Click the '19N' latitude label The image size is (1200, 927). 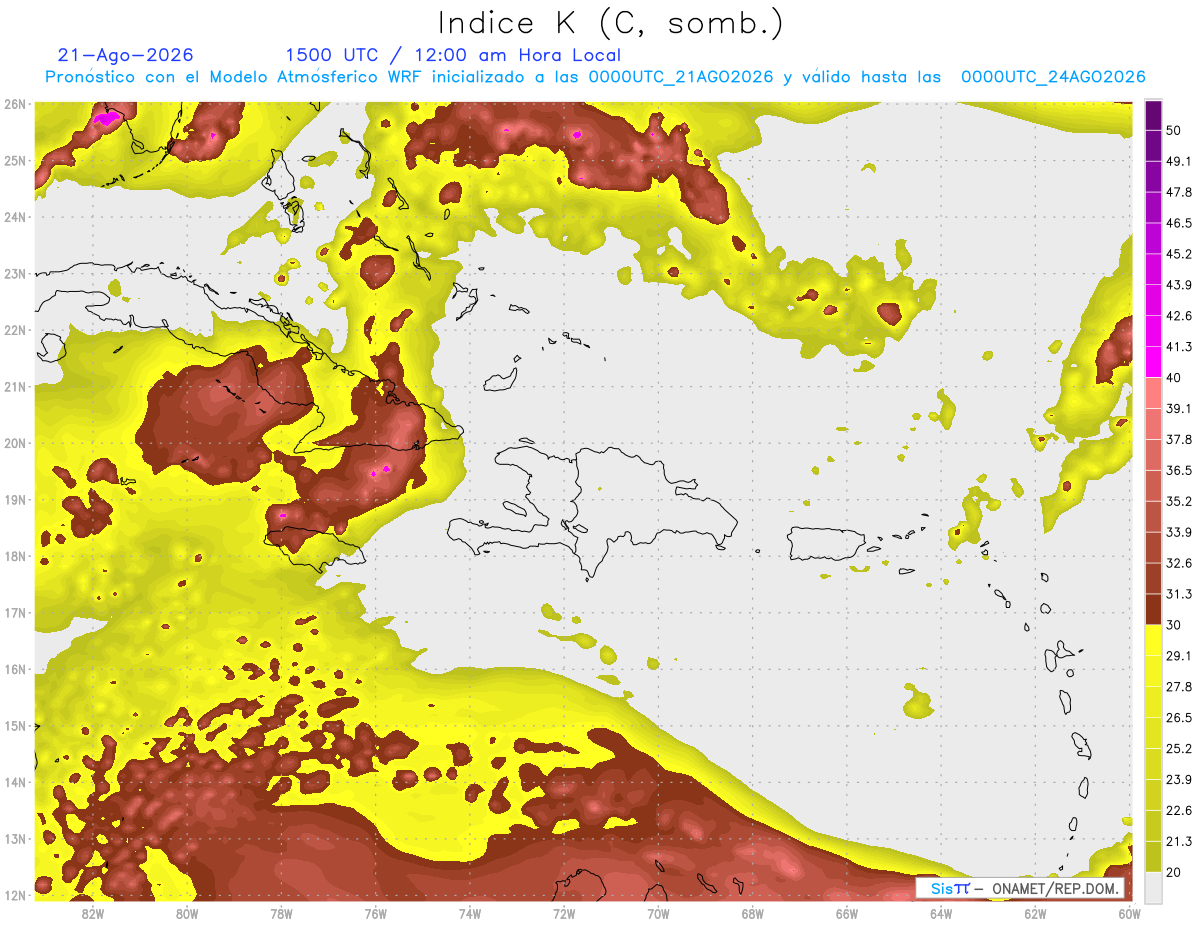(14, 500)
